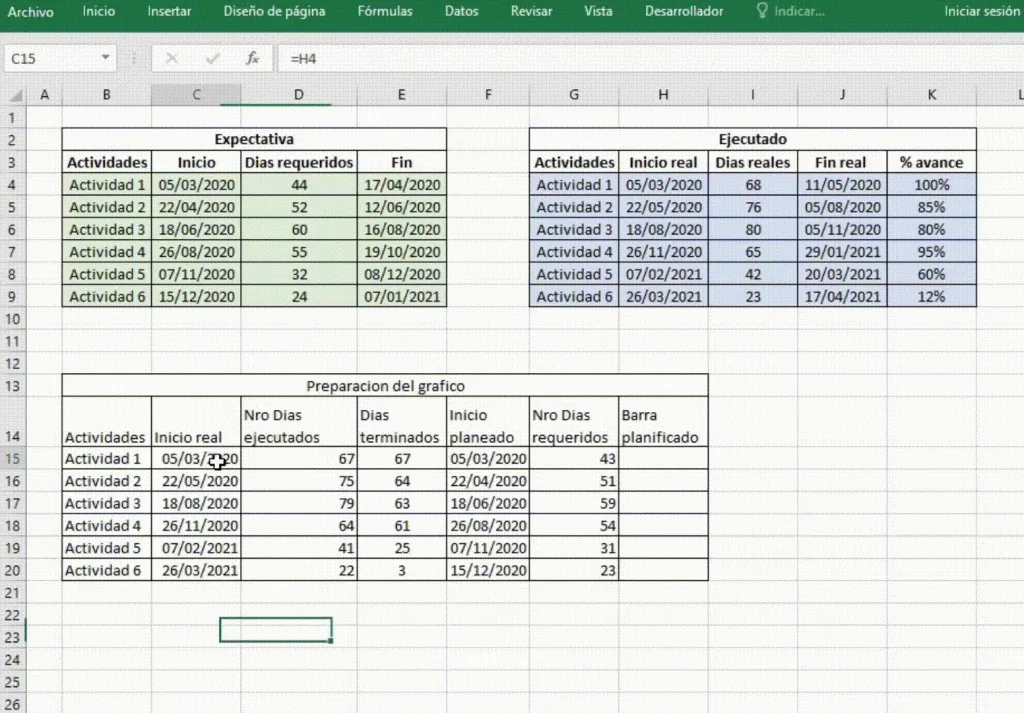The image size is (1024, 713).
Task: Select the % avance header cell
Action: click(931, 162)
